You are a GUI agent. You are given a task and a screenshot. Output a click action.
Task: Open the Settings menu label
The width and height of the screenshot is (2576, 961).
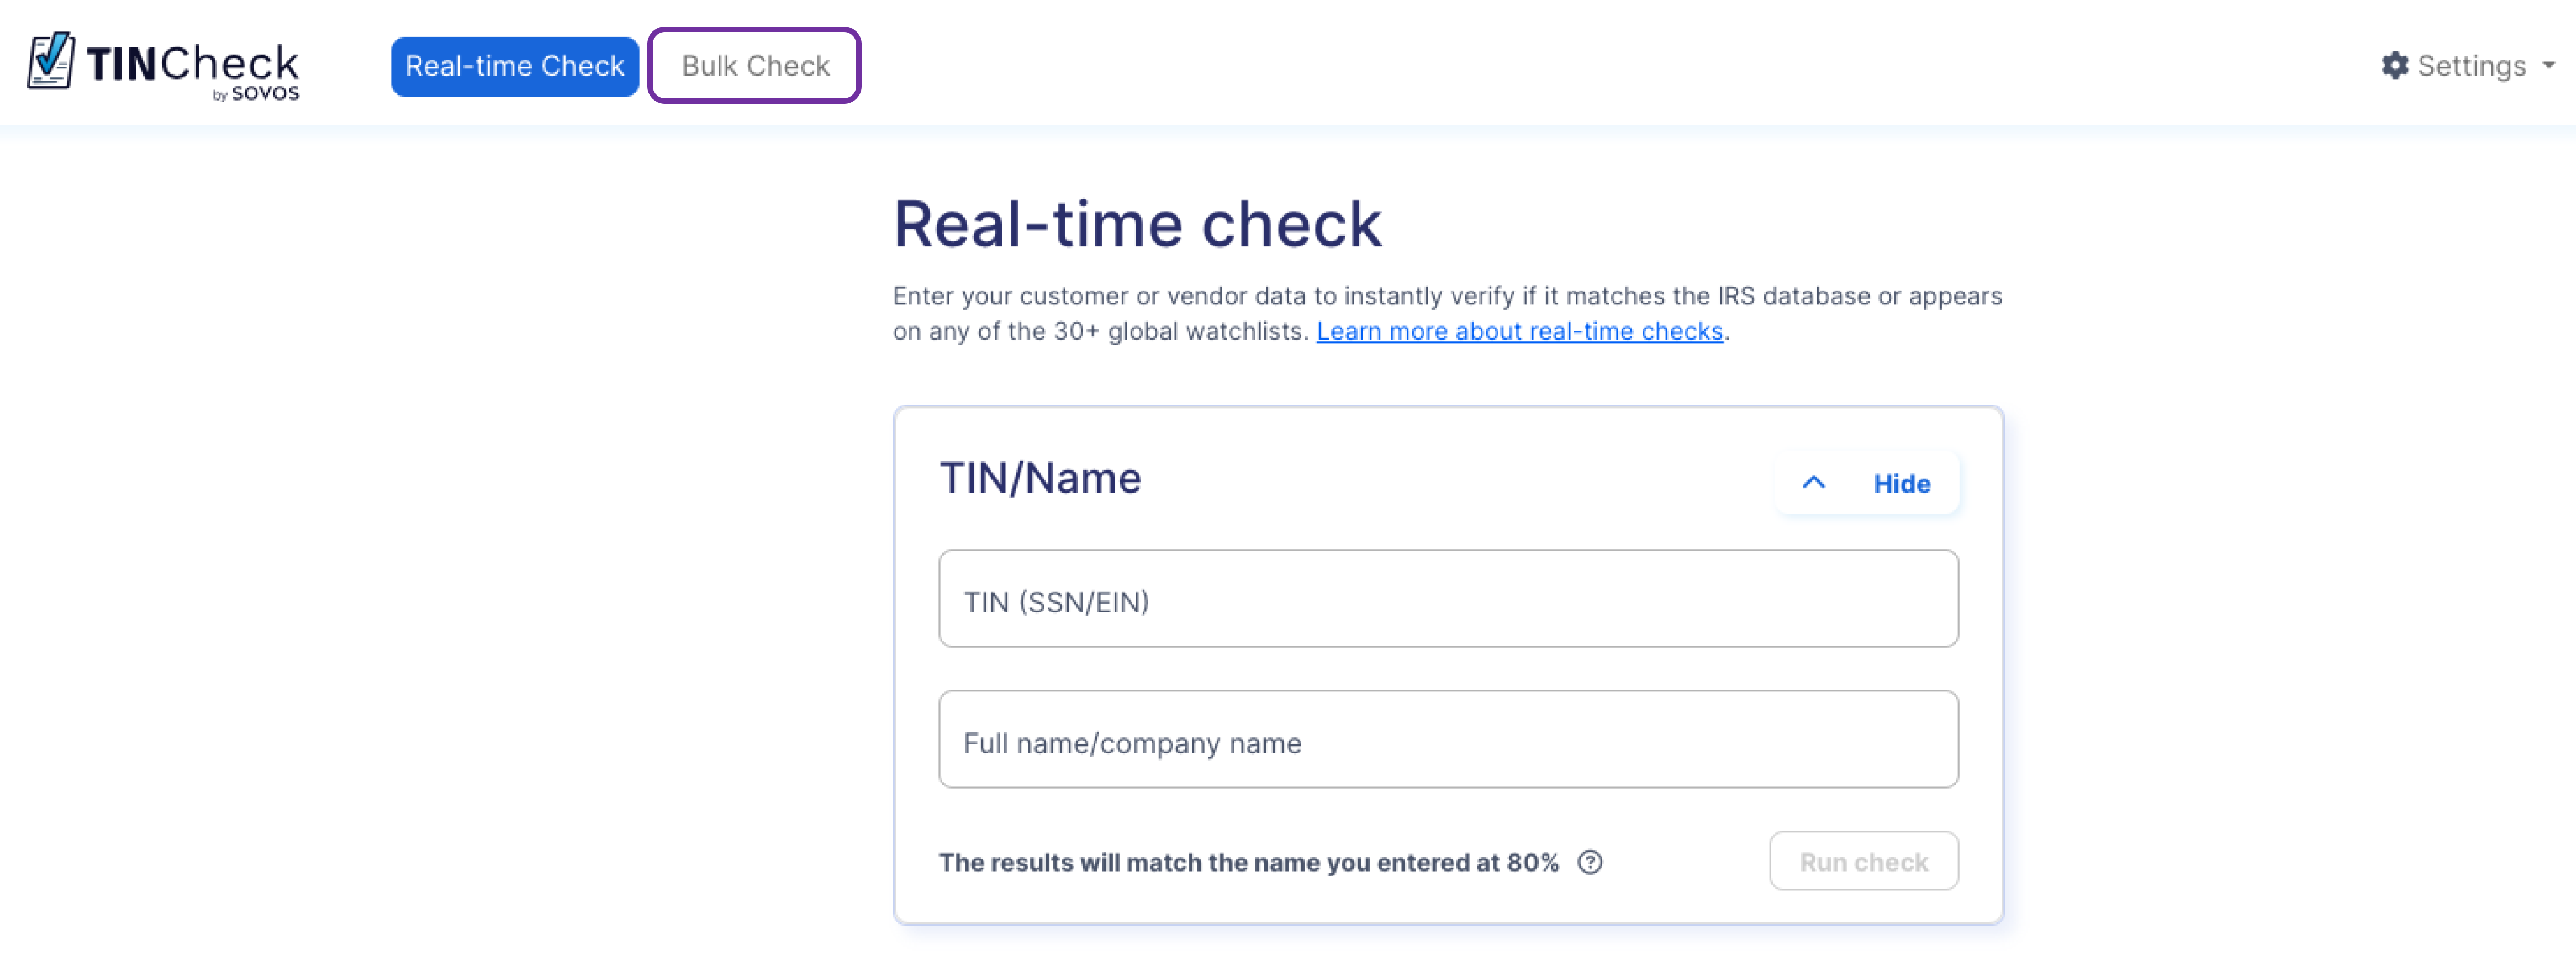(2471, 66)
